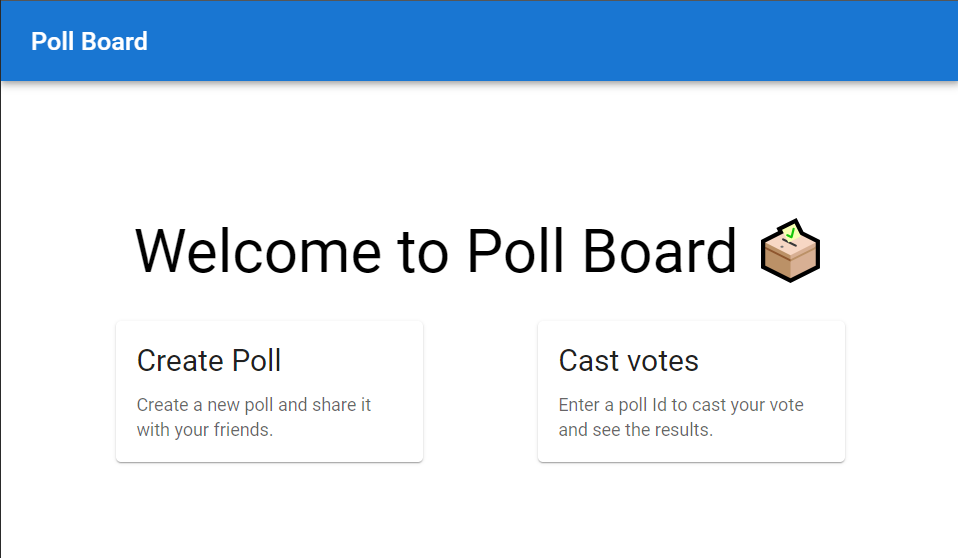The image size is (958, 558).
Task: Click "and see the results." description line
Action: 635,430
